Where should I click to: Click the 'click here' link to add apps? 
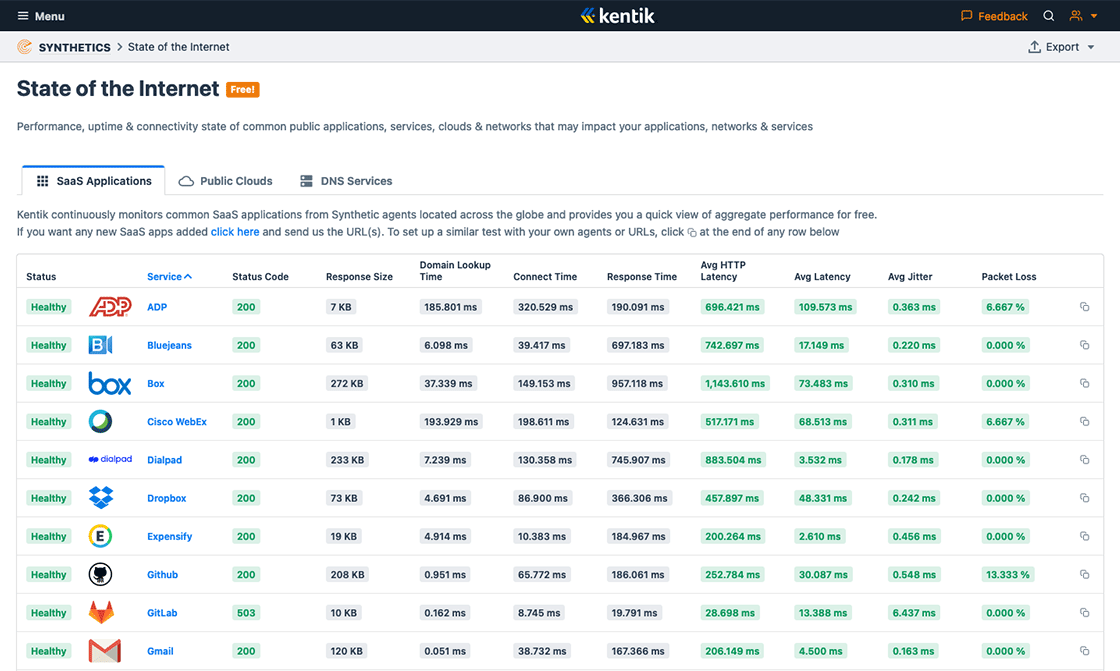[235, 231]
